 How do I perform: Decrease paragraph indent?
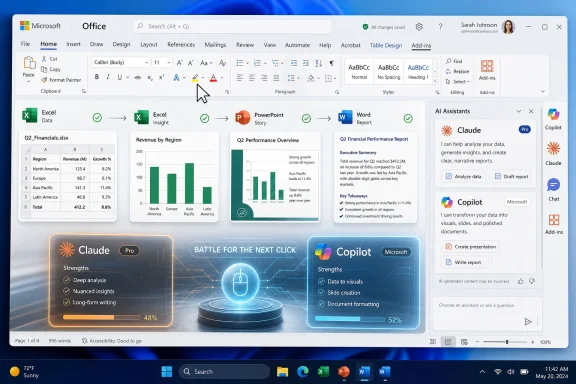pos(294,63)
